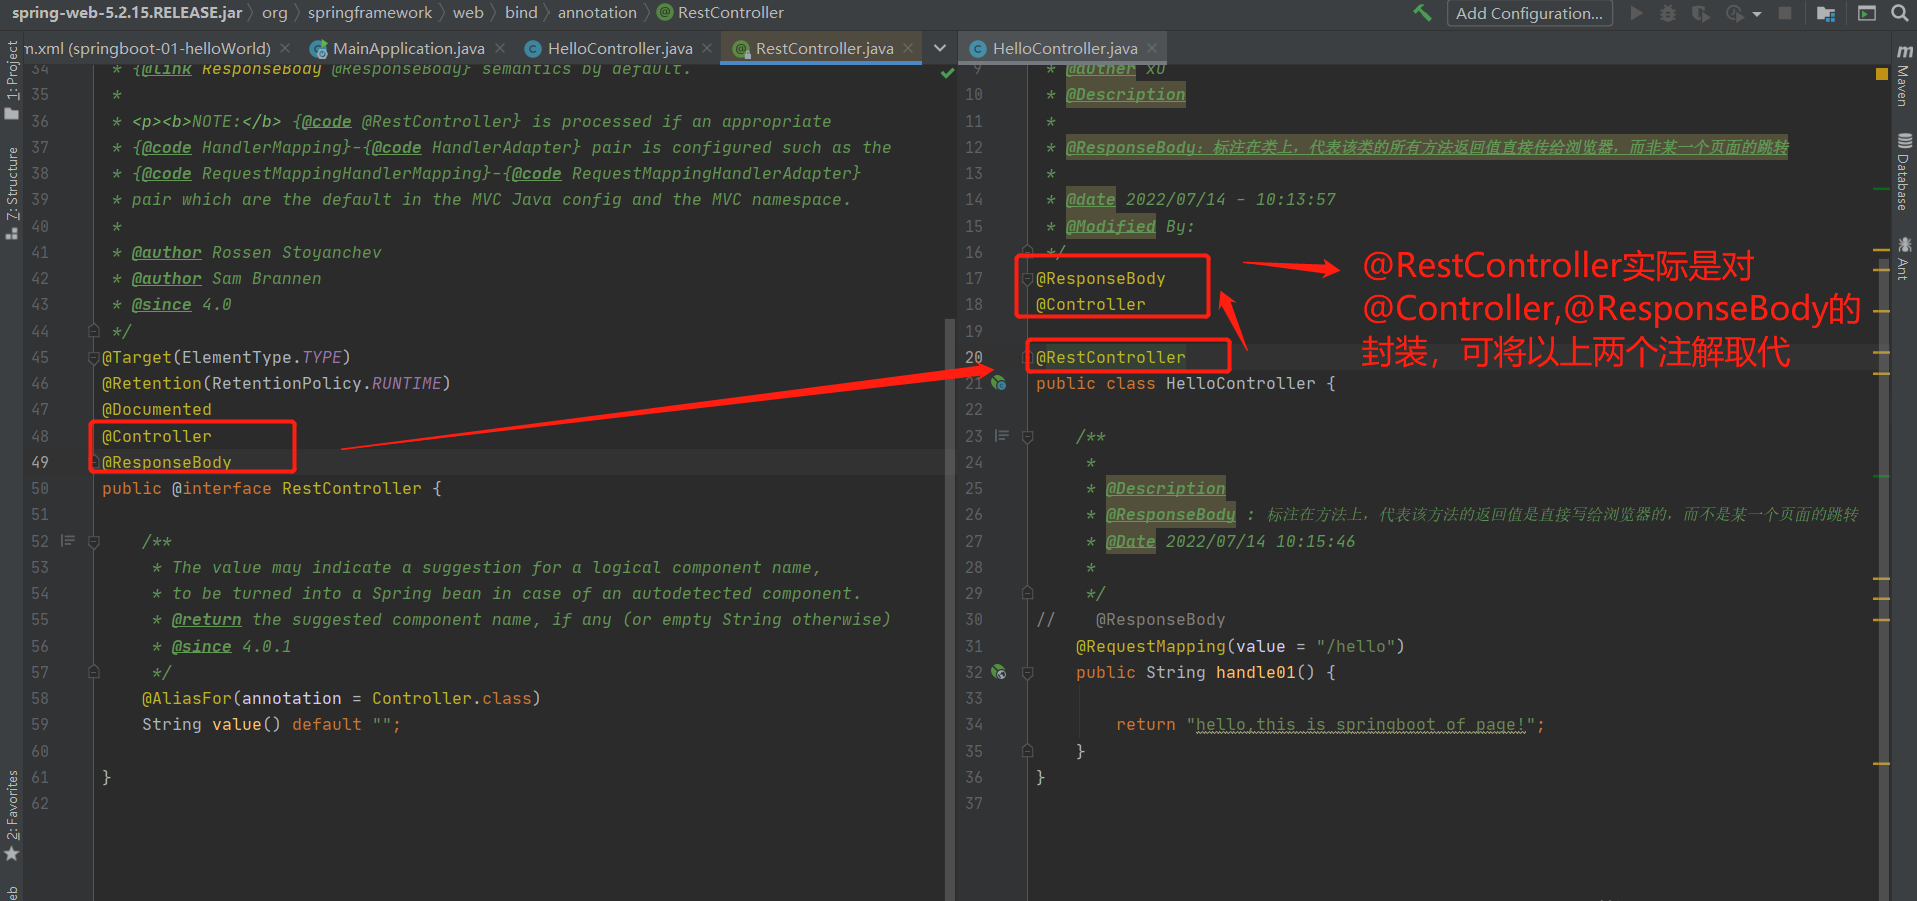Screen dimensions: 1917x901
Task: Toggle the Database tool window
Action: coord(1903,171)
